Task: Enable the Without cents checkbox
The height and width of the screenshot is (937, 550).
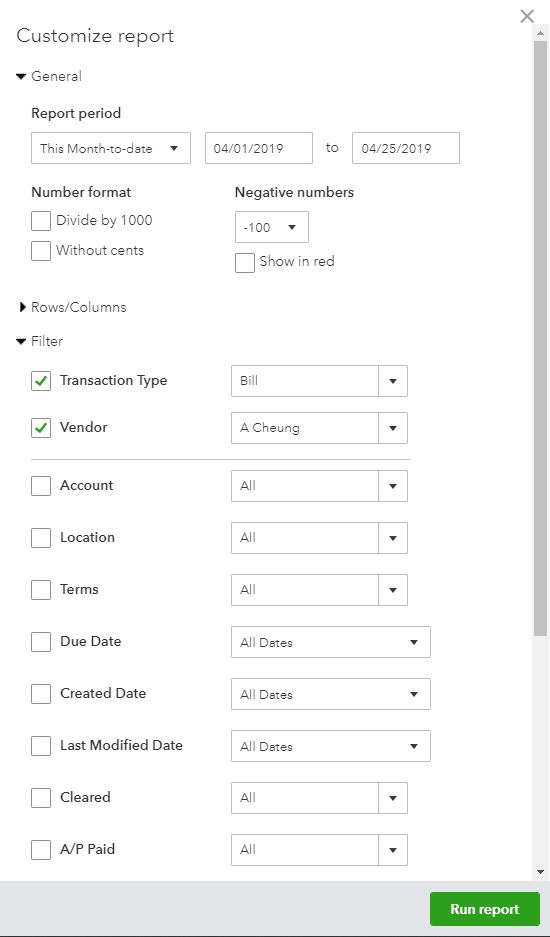Action: pyautogui.click(x=41, y=251)
